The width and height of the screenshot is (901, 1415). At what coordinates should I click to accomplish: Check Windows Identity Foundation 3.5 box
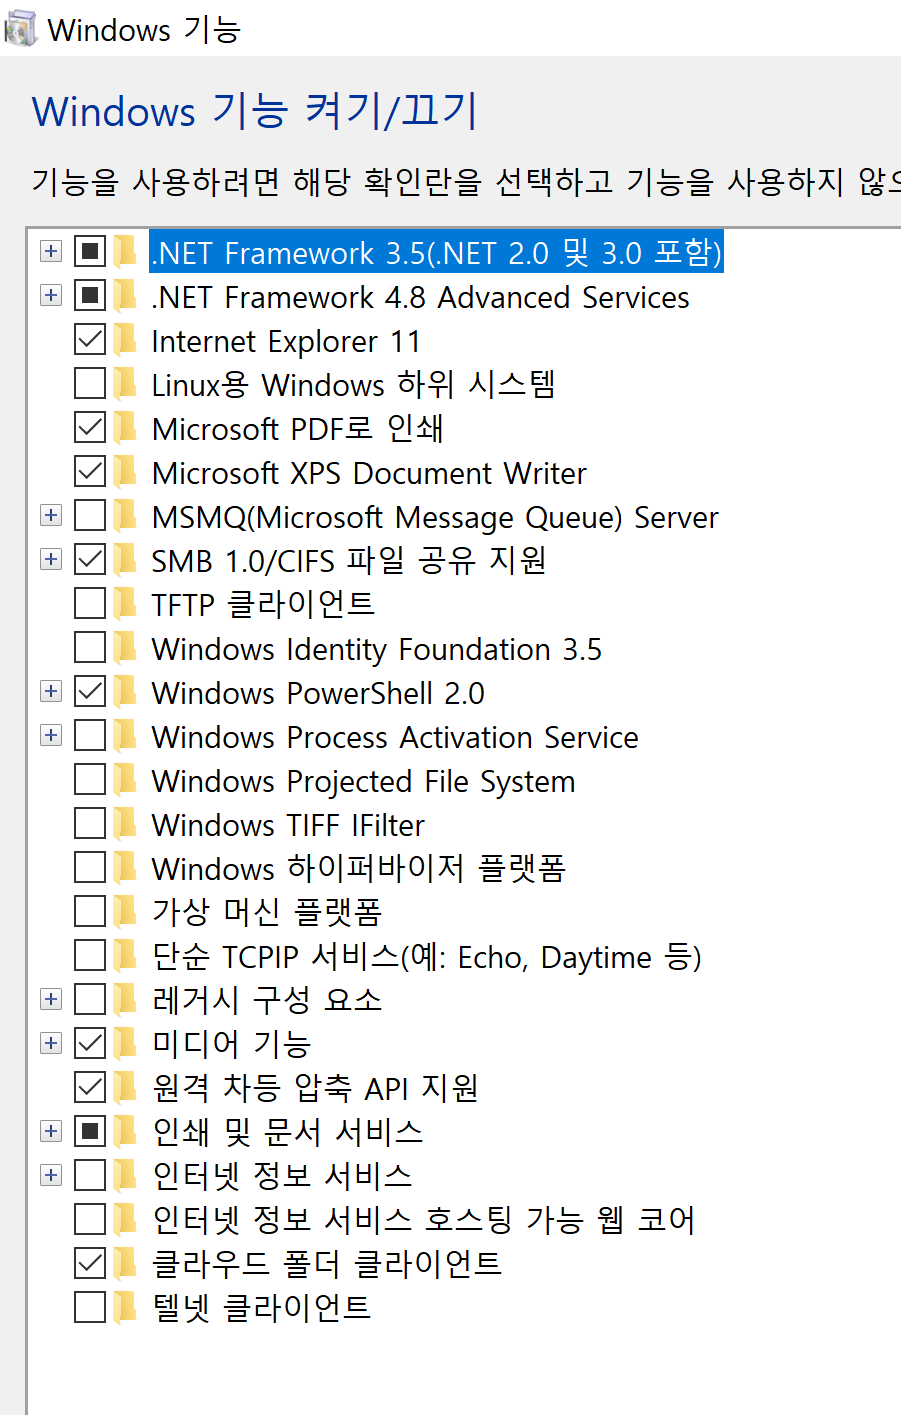pyautogui.click(x=90, y=647)
